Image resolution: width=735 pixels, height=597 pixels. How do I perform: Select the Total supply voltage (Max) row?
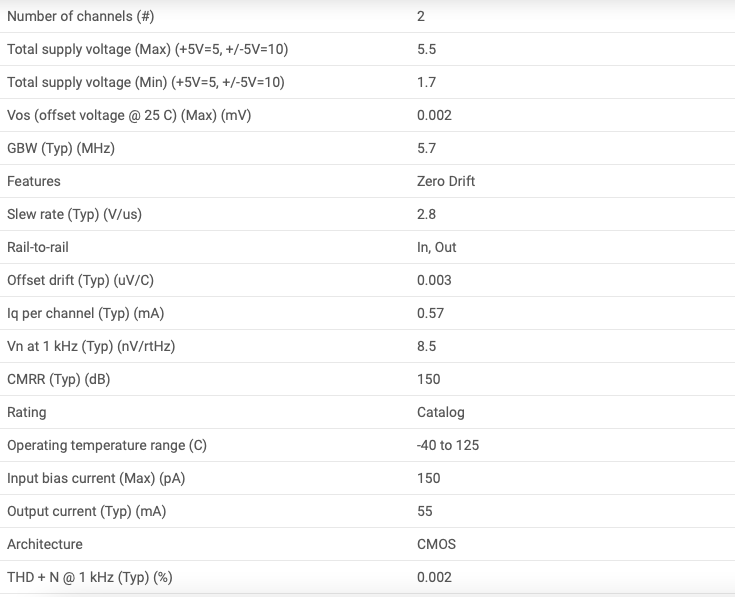[368, 49]
